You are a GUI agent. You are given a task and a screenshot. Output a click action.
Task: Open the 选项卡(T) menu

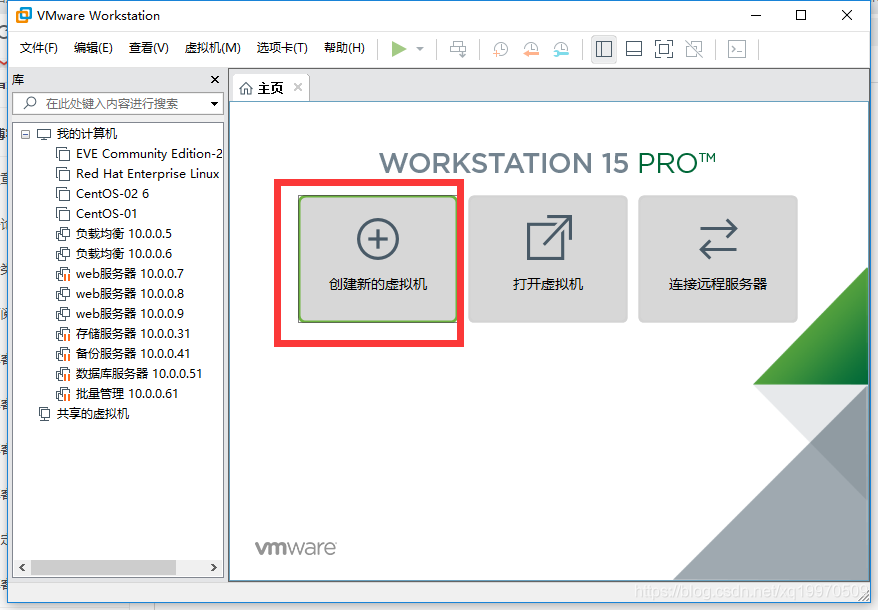tap(282, 48)
